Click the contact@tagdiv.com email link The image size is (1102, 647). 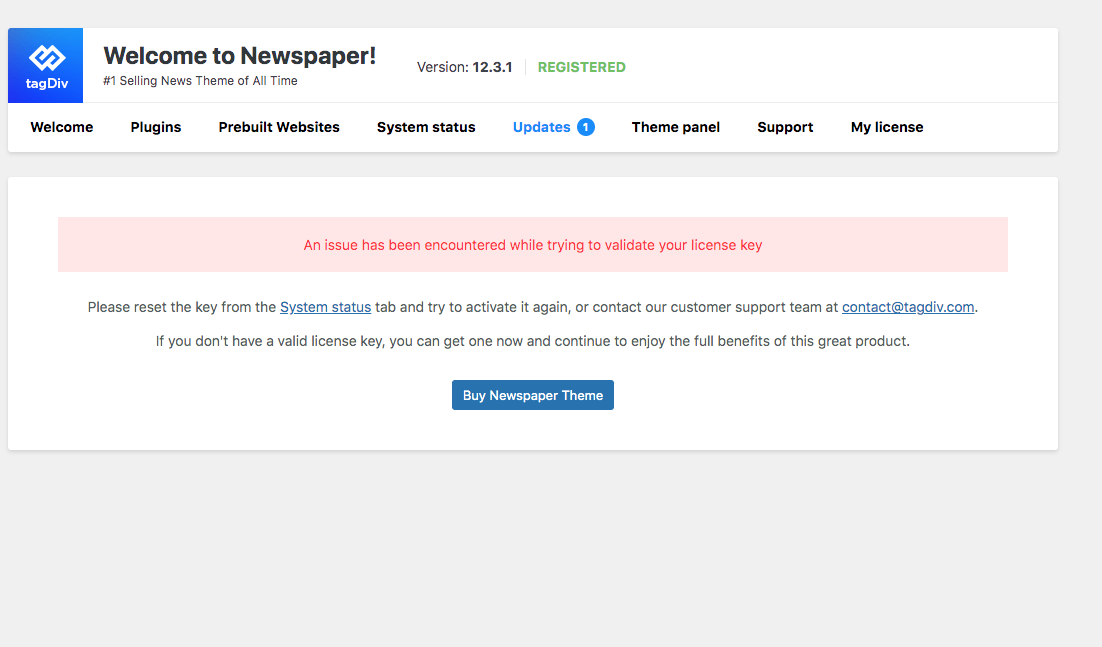908,307
